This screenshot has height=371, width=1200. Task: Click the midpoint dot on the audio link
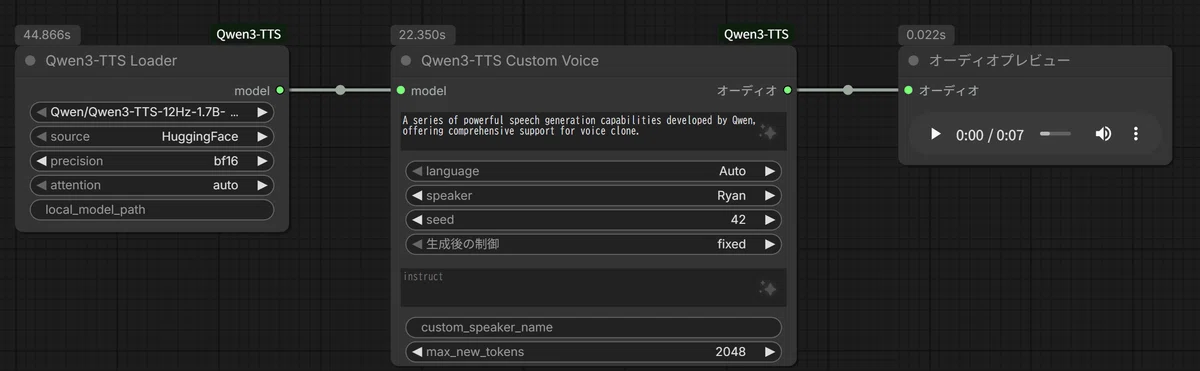pos(848,90)
